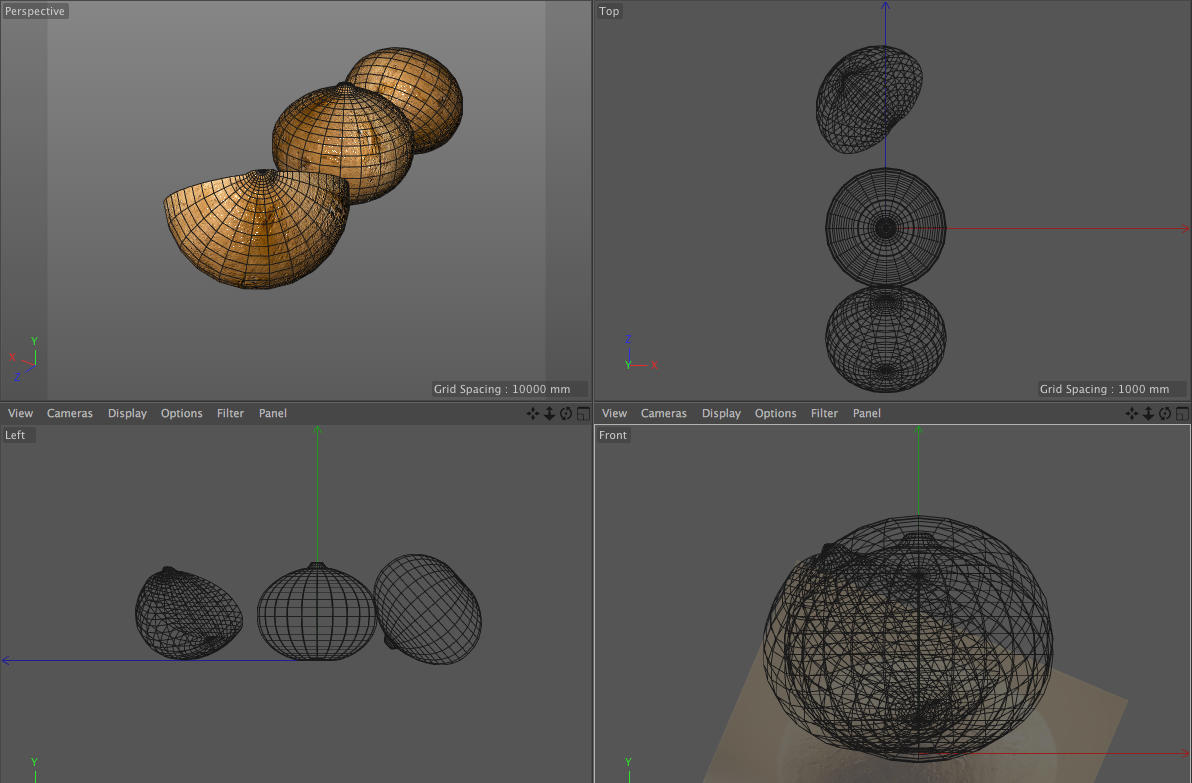Click the zoom camera icon in Front viewport
The width and height of the screenshot is (1192, 783).
coord(1148,413)
